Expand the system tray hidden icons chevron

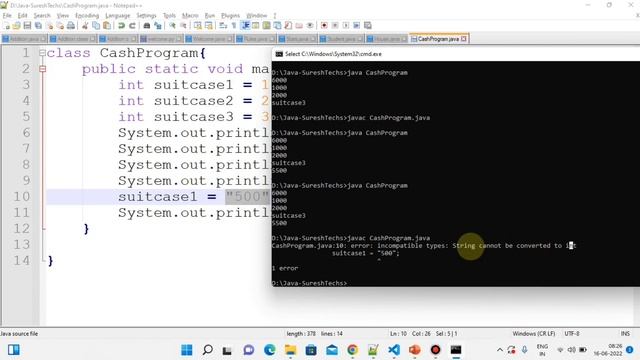click(500, 350)
